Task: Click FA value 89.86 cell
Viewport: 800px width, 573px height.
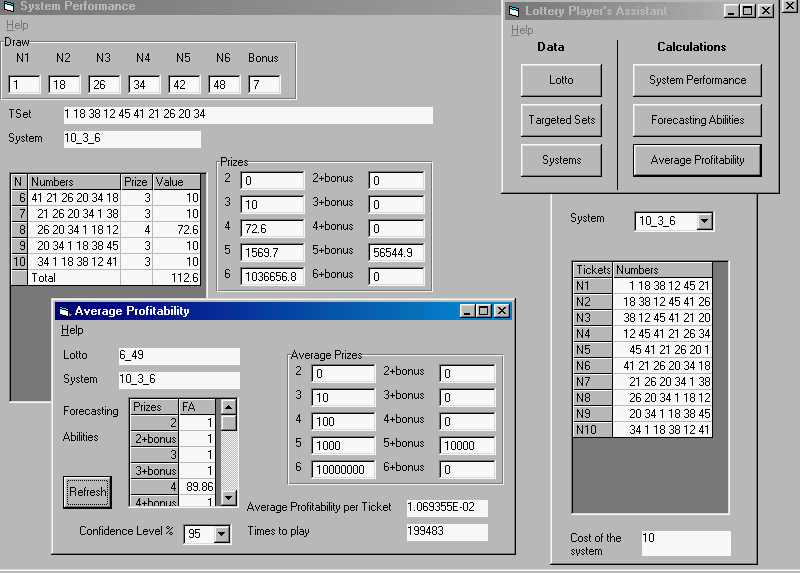Action: pyautogui.click(x=197, y=487)
